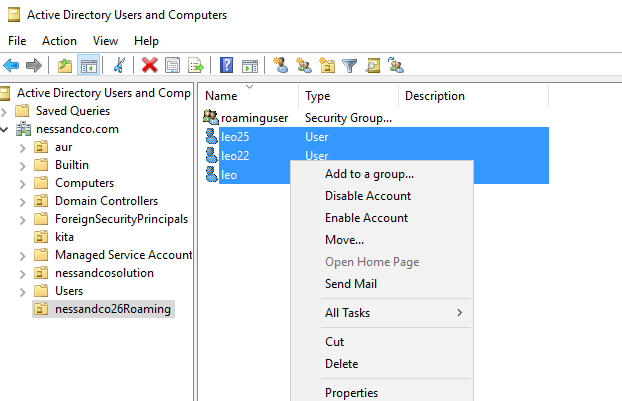
Task: Click the leo user icon
Action: [x=211, y=174]
